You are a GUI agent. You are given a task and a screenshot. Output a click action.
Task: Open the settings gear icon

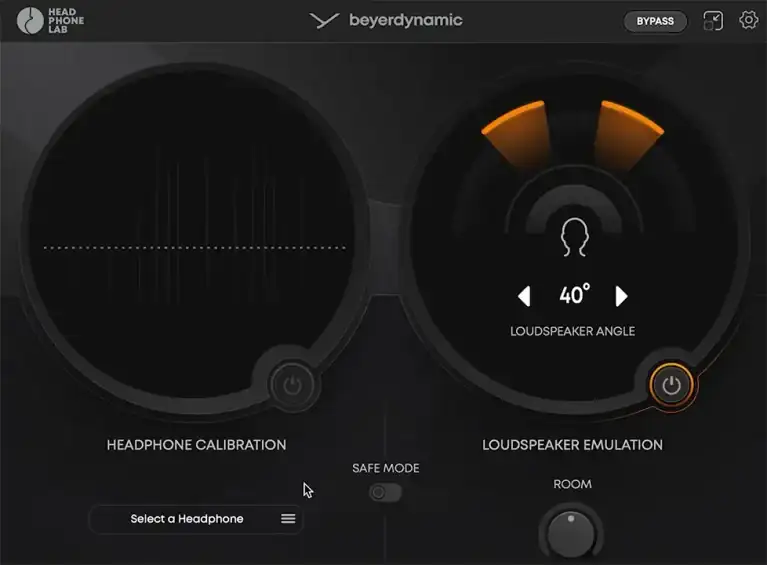coord(748,21)
